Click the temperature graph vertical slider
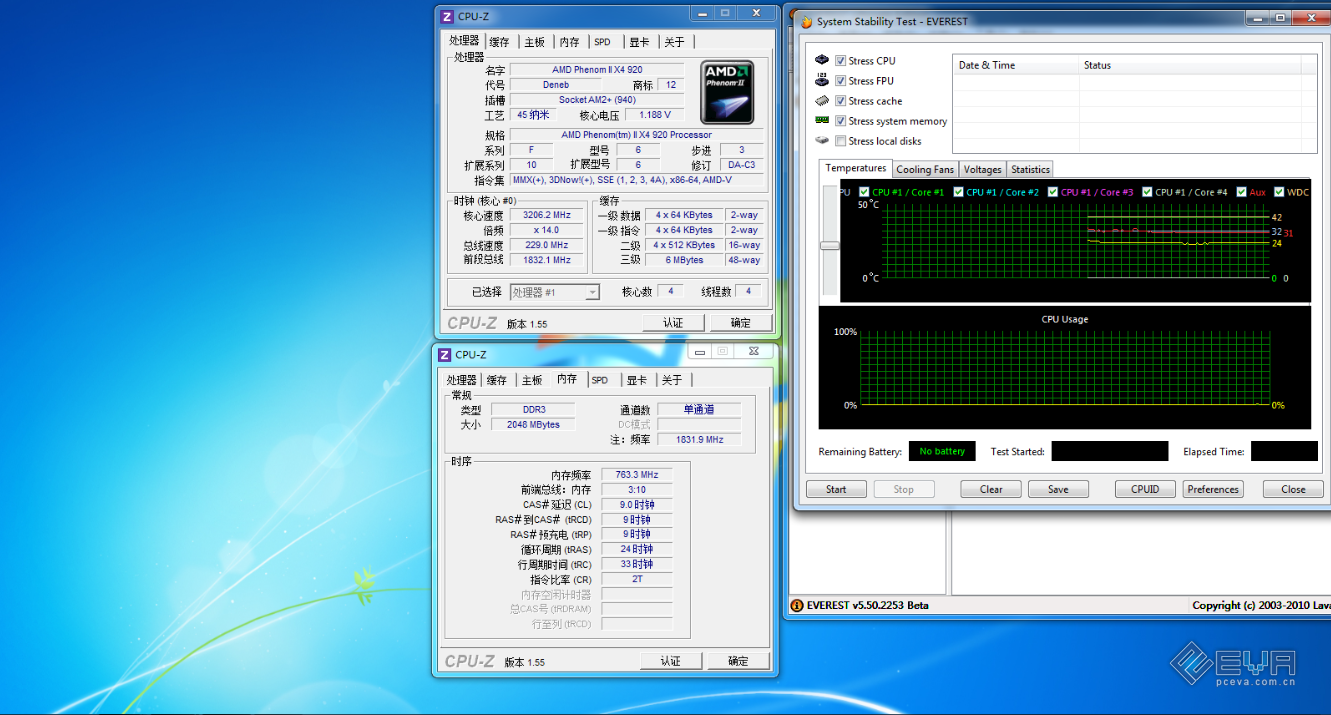The width and height of the screenshot is (1331, 715). [830, 244]
